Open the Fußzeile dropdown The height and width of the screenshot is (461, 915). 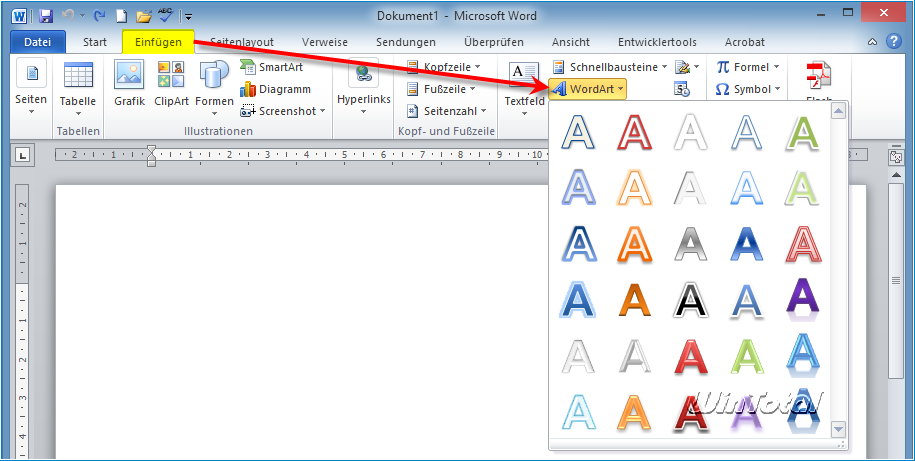click(x=472, y=89)
